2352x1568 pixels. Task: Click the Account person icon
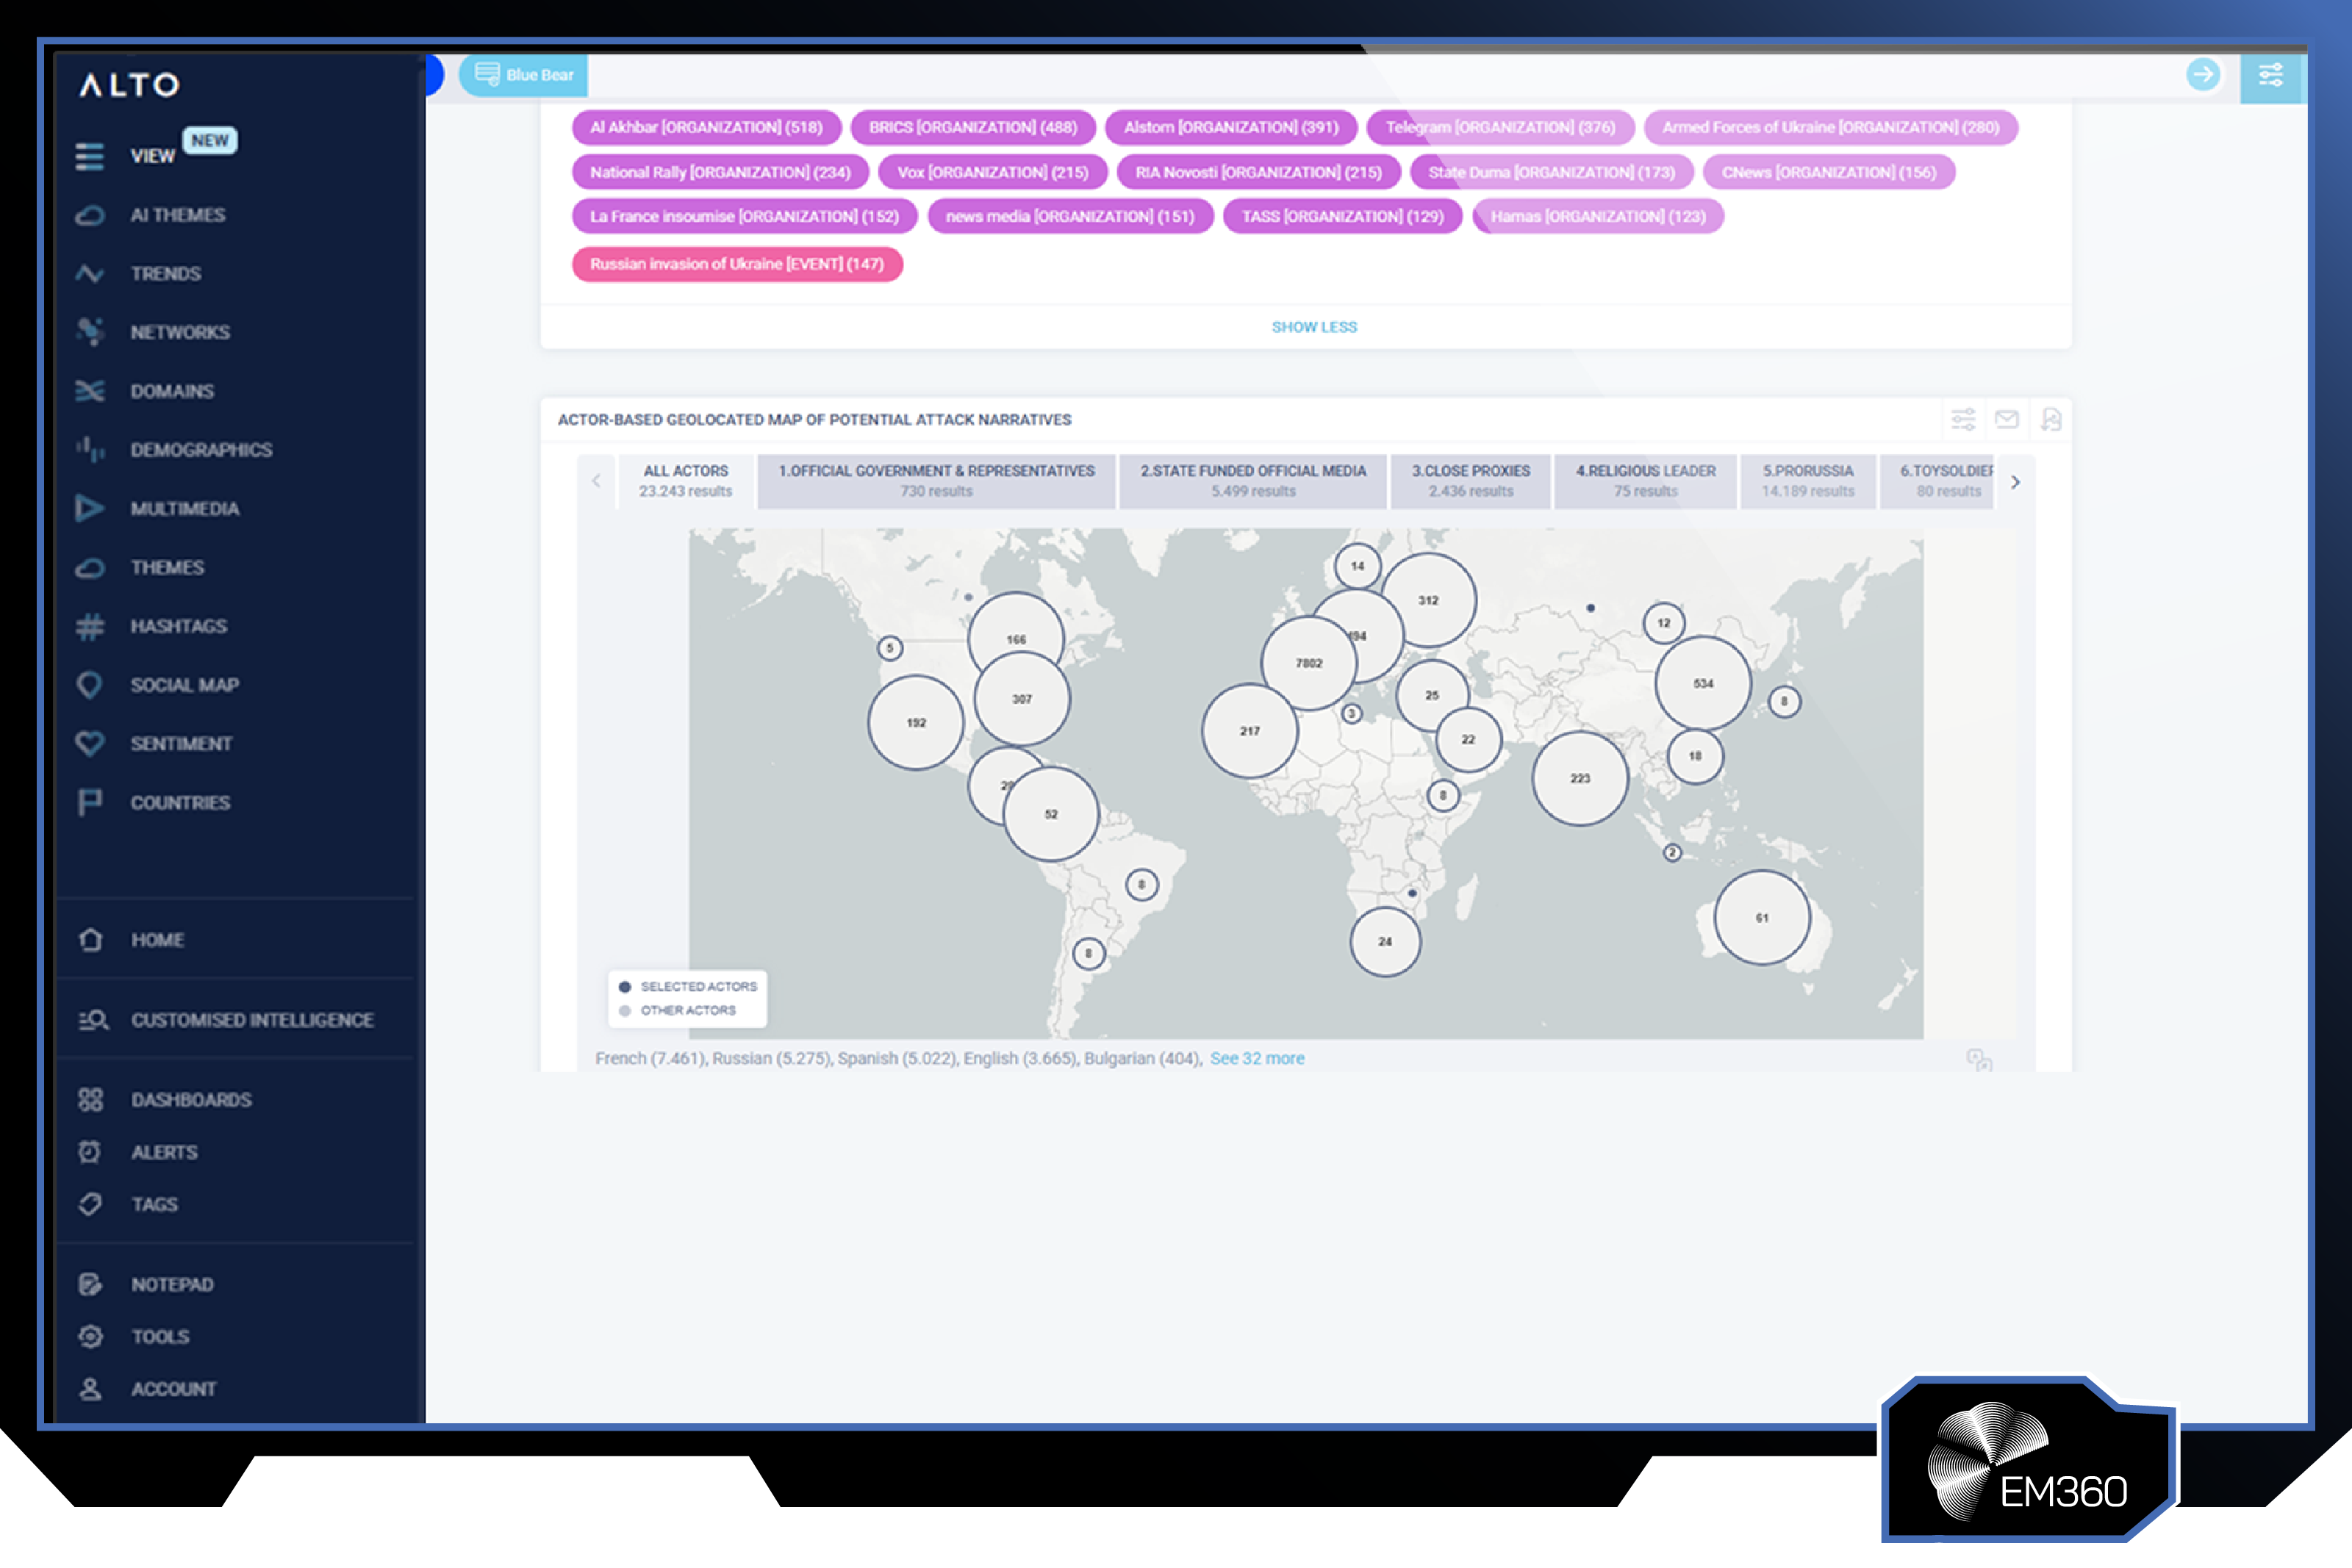tap(90, 1389)
